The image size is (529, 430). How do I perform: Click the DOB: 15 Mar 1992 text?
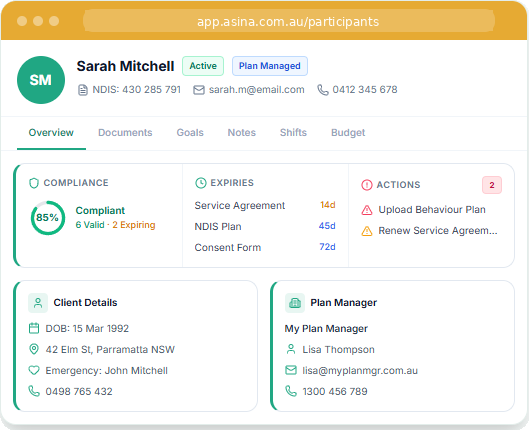87,328
